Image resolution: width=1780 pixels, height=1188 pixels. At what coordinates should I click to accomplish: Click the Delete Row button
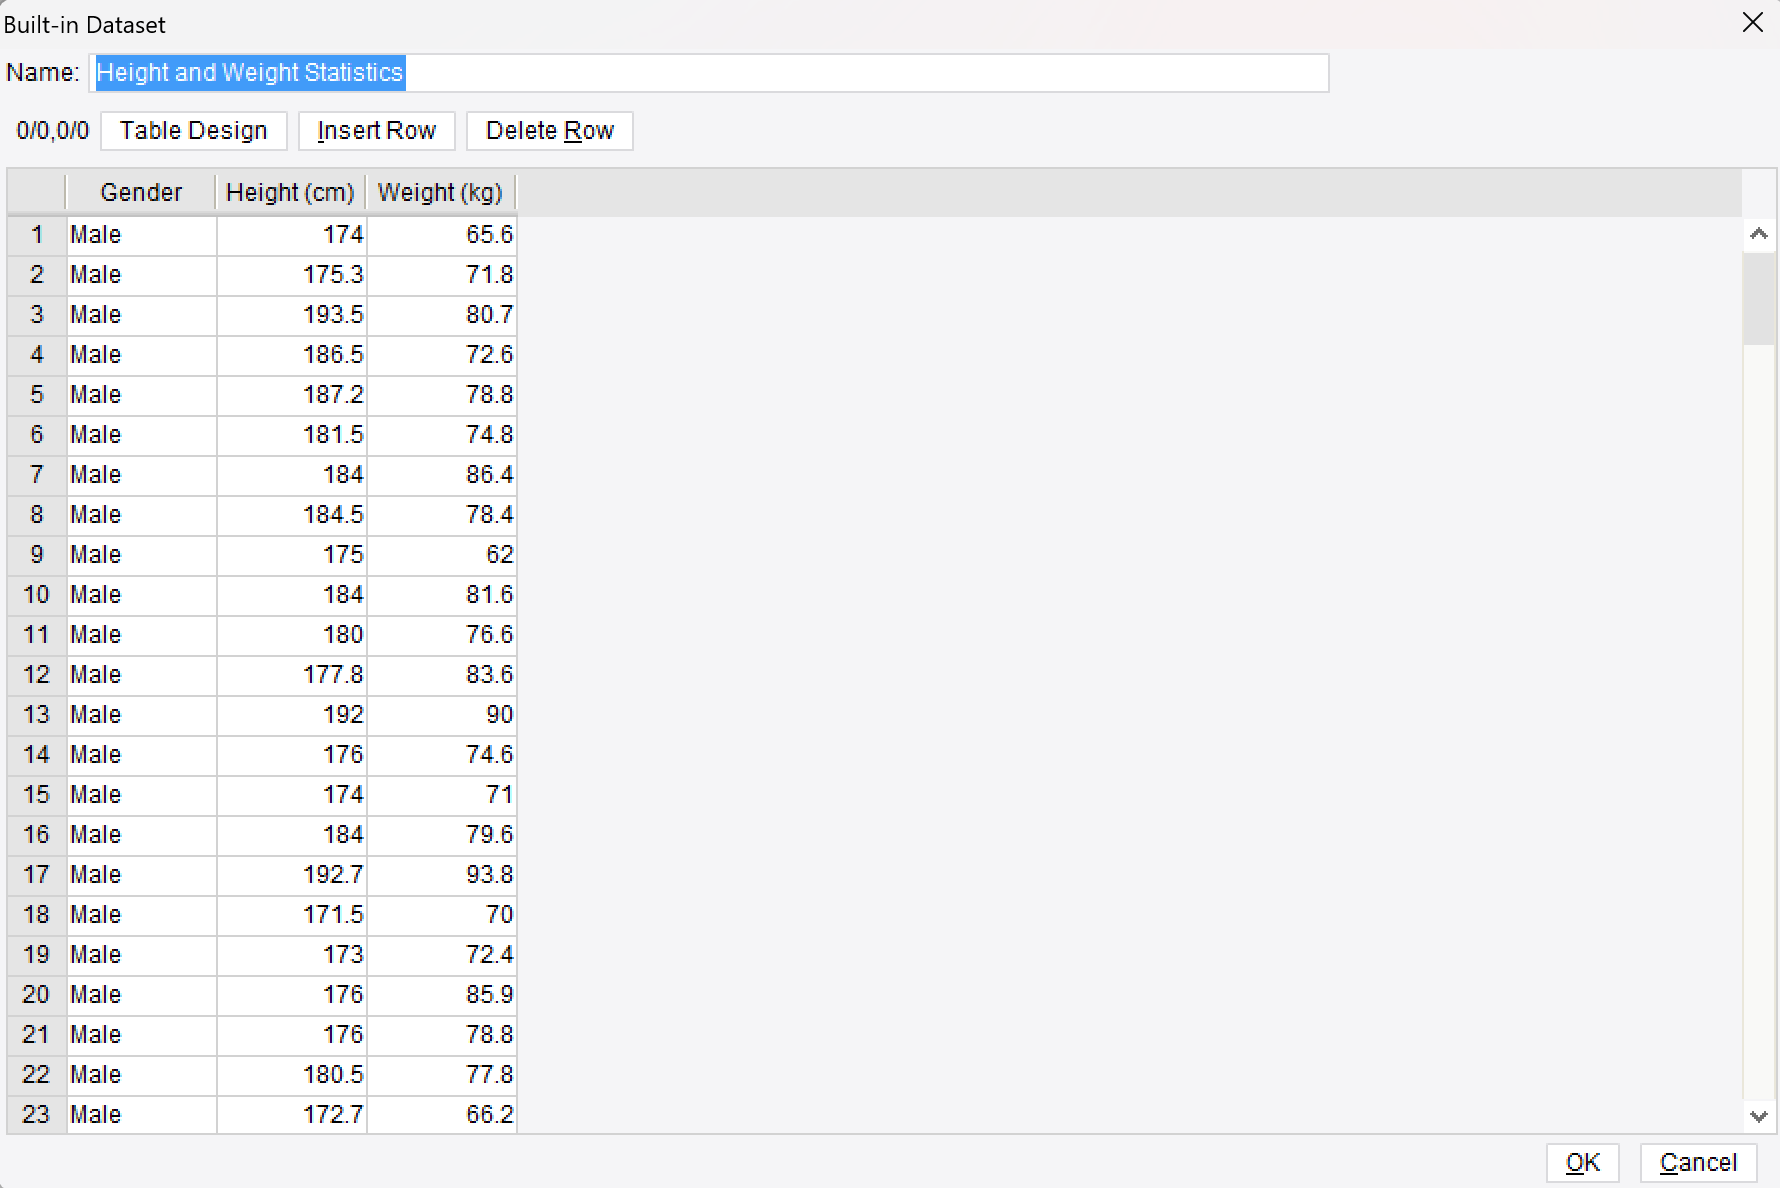click(549, 130)
